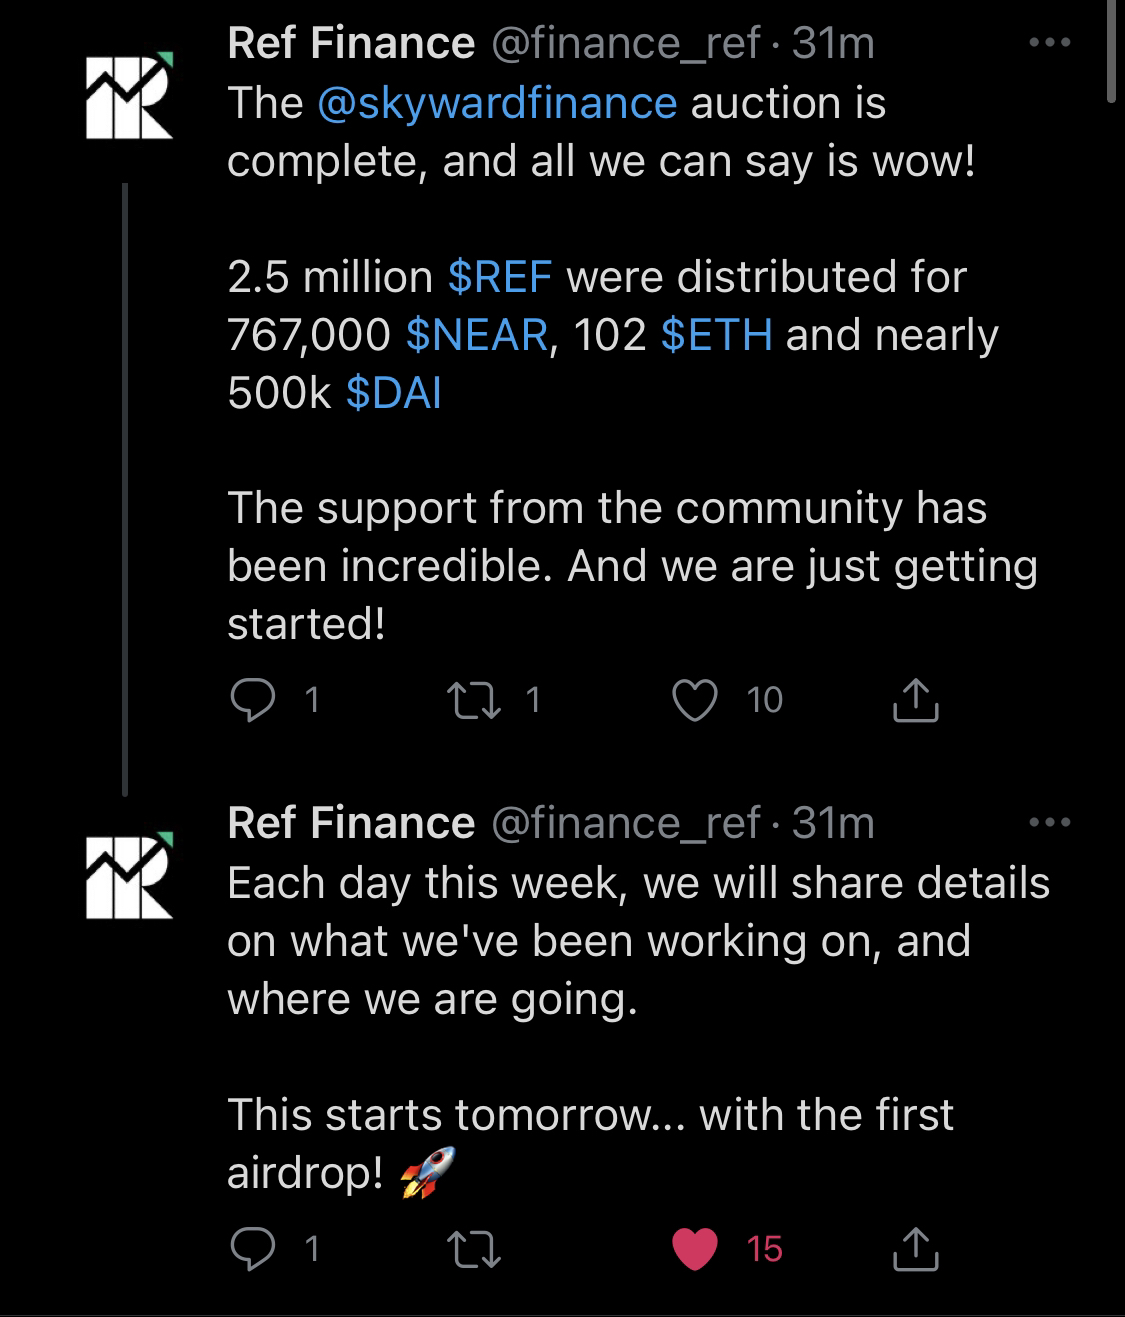Viewport: 1125px width, 1317px height.
Task: Reply to the first Ref Finance tweet
Action: pyautogui.click(x=253, y=700)
